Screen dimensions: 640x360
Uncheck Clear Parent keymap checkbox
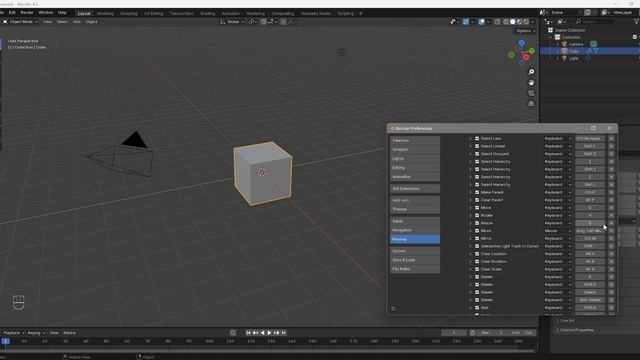point(477,200)
